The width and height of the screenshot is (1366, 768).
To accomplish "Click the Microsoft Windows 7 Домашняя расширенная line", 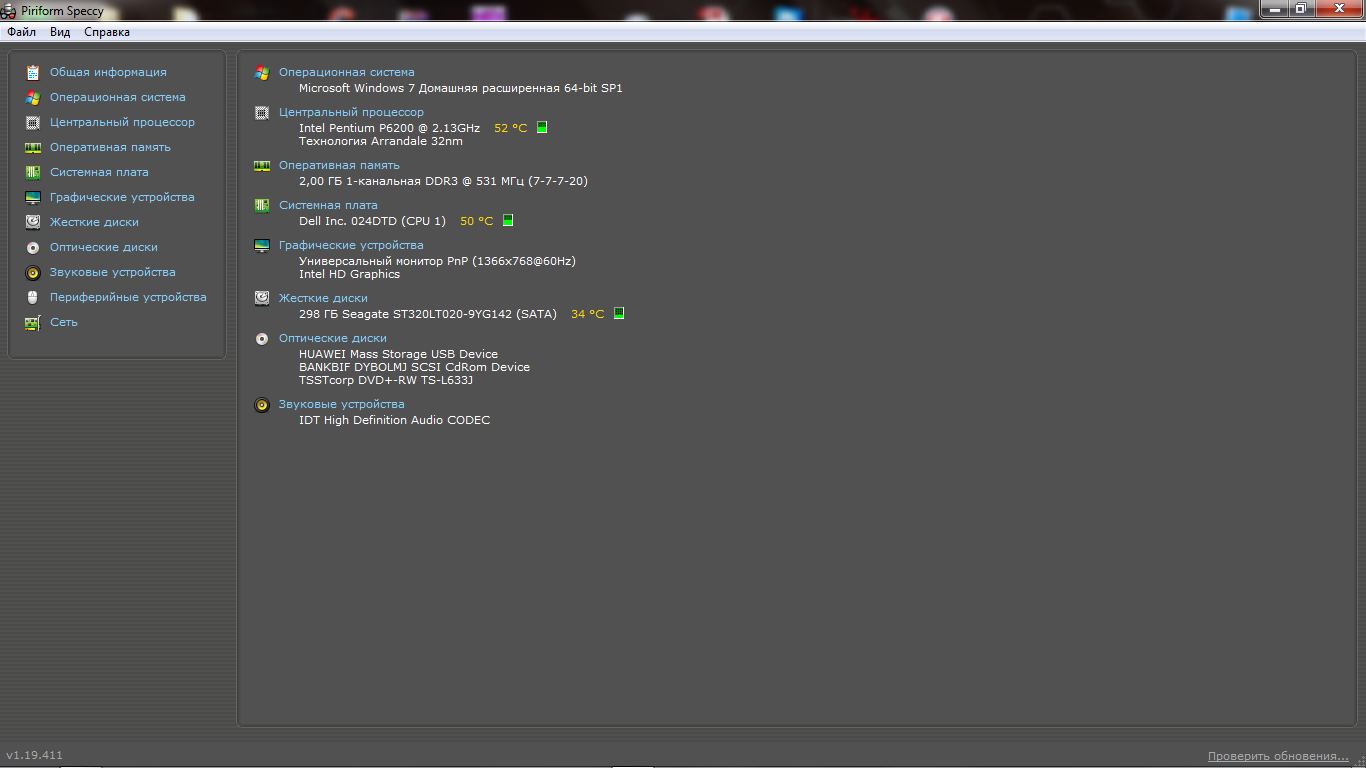I will 460,88.
